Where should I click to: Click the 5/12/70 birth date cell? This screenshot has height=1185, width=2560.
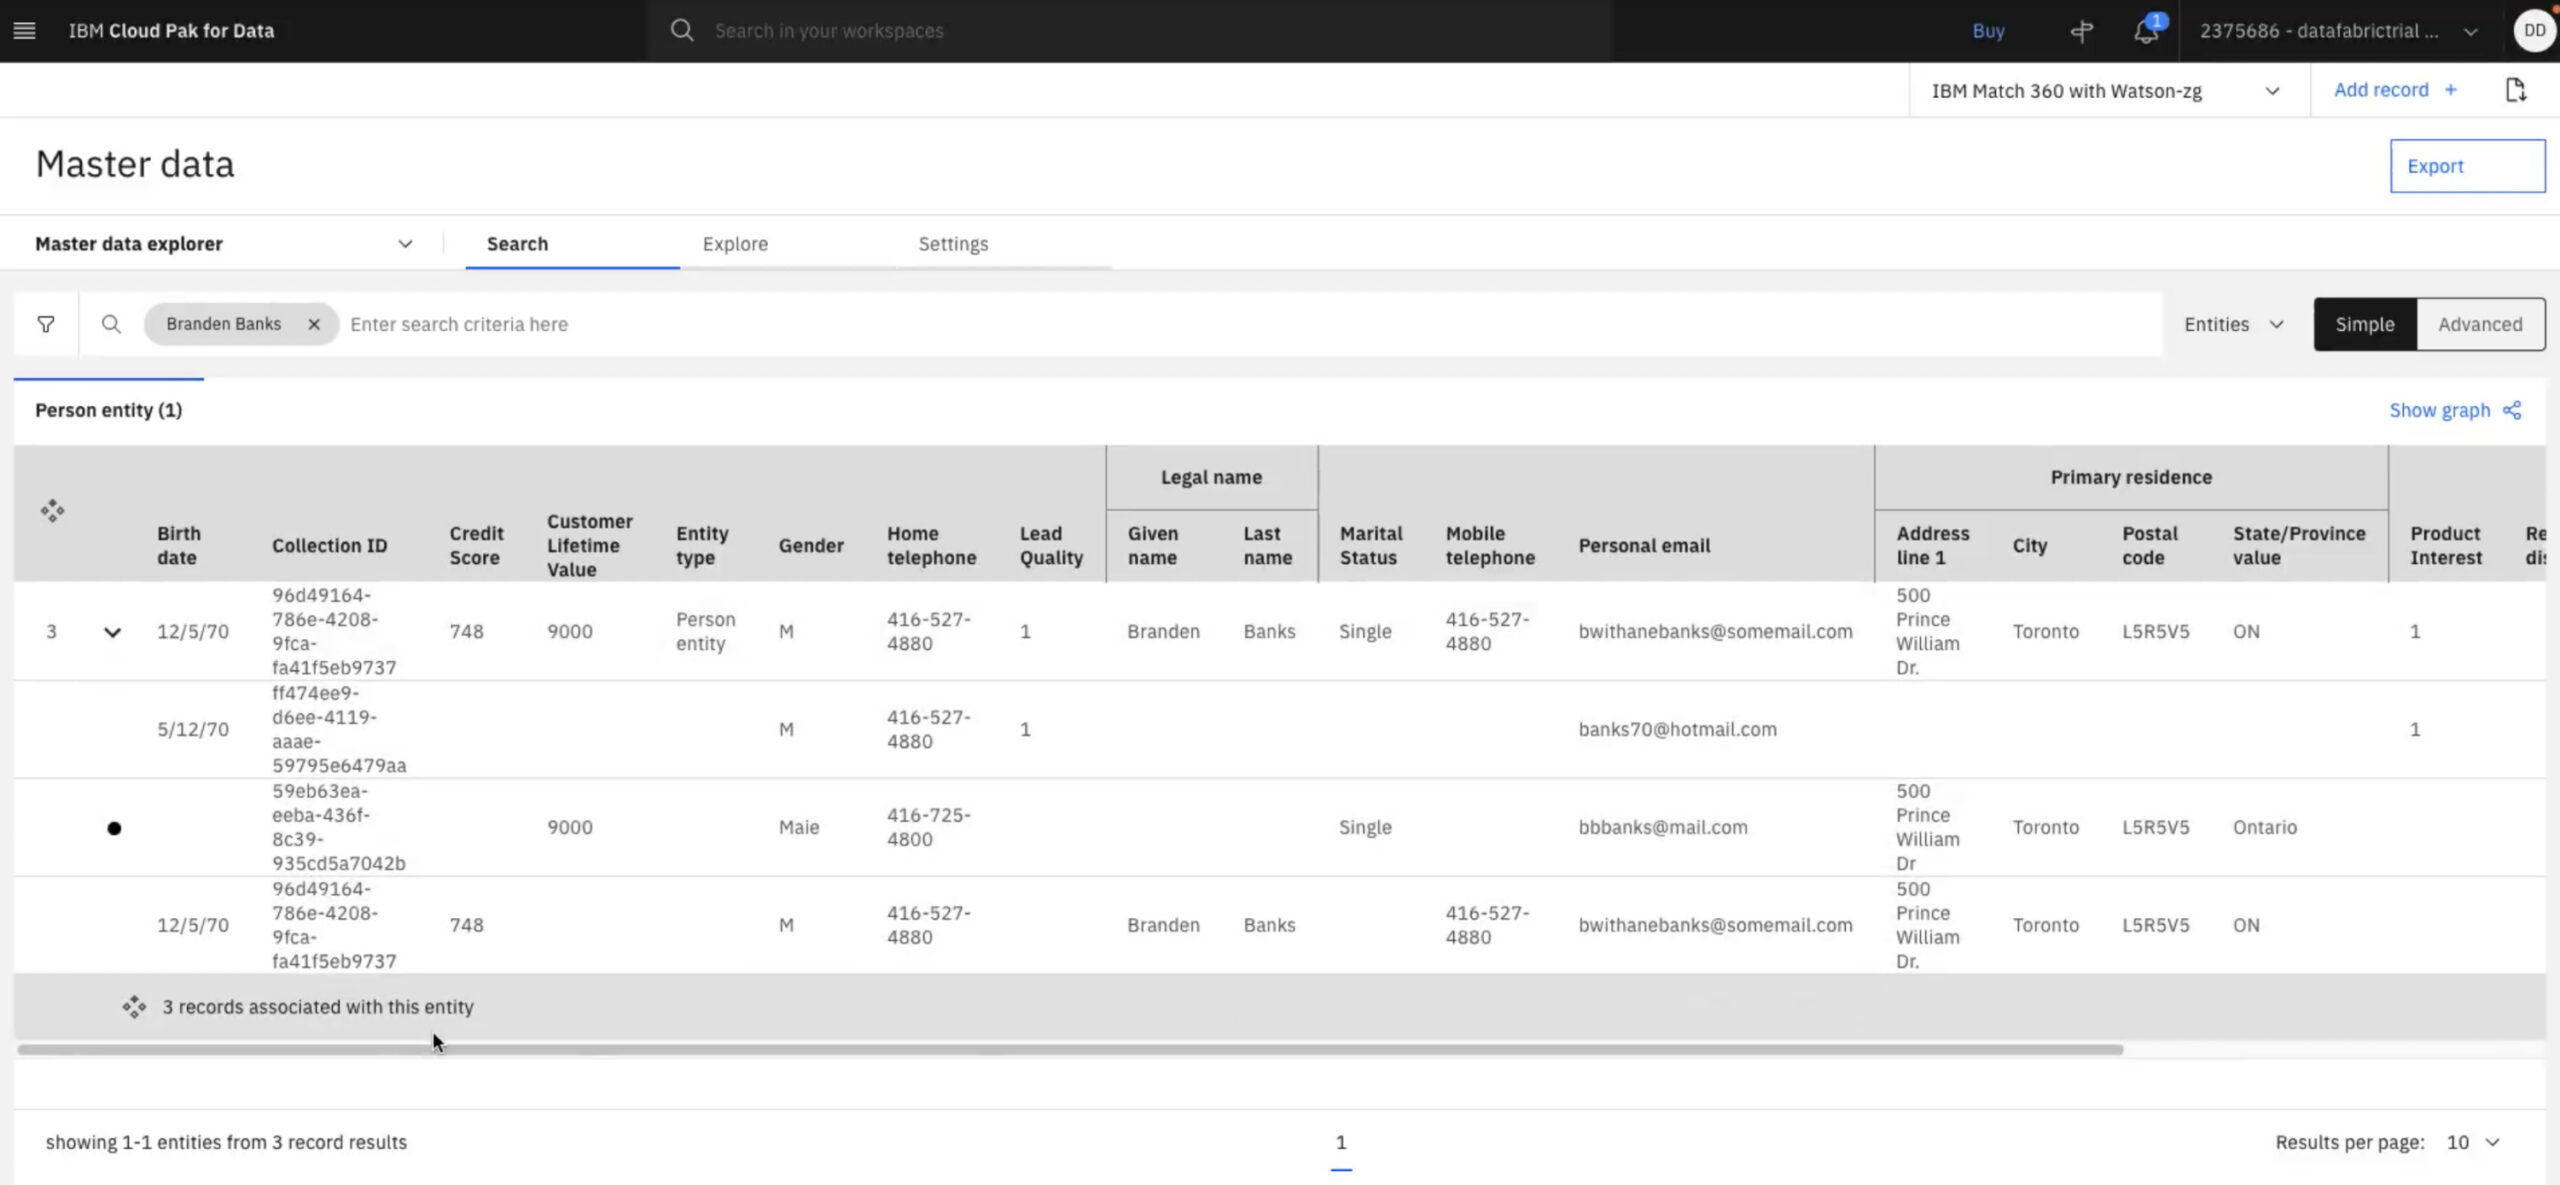[192, 730]
